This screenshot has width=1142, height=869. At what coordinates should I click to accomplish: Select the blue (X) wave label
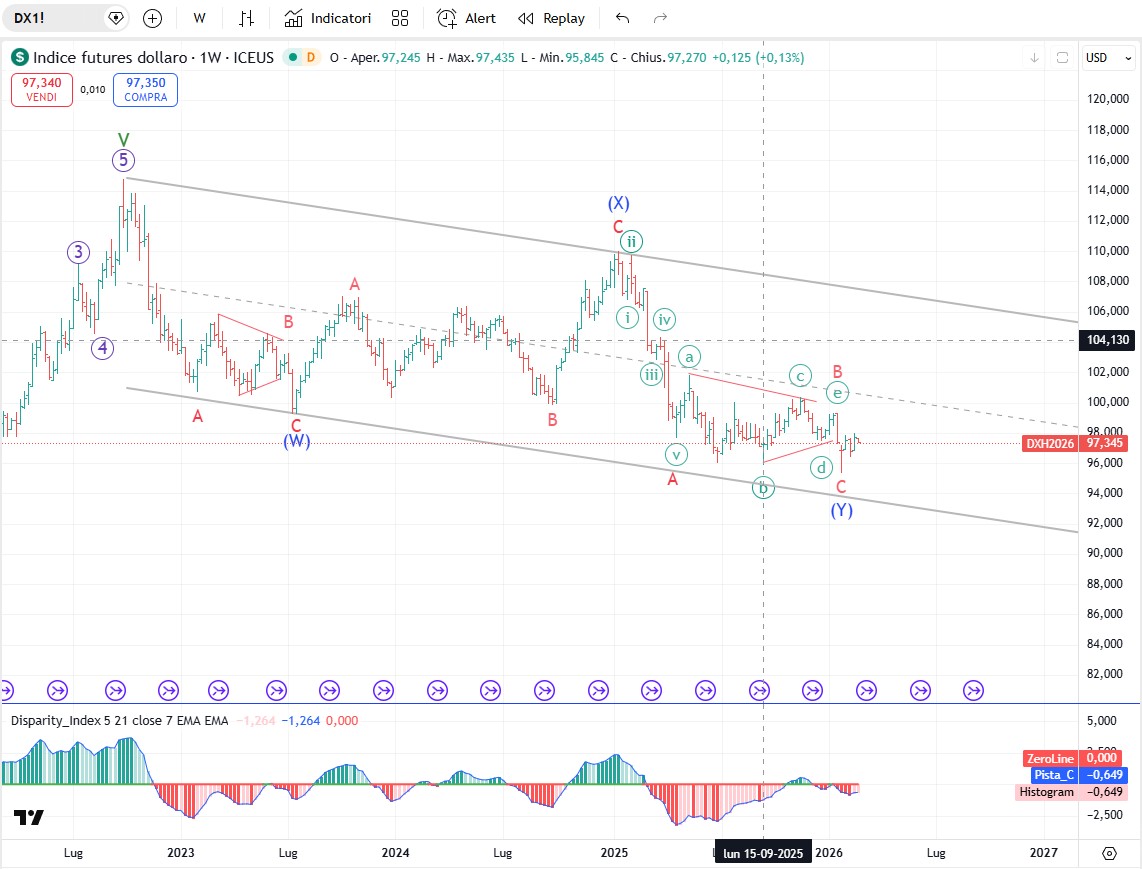[618, 203]
